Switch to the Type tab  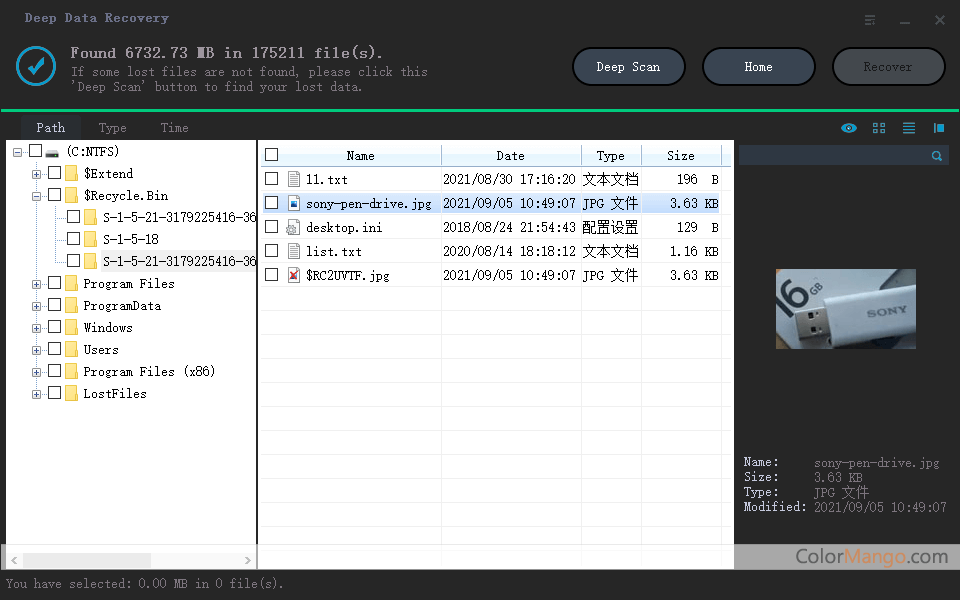[x=112, y=128]
